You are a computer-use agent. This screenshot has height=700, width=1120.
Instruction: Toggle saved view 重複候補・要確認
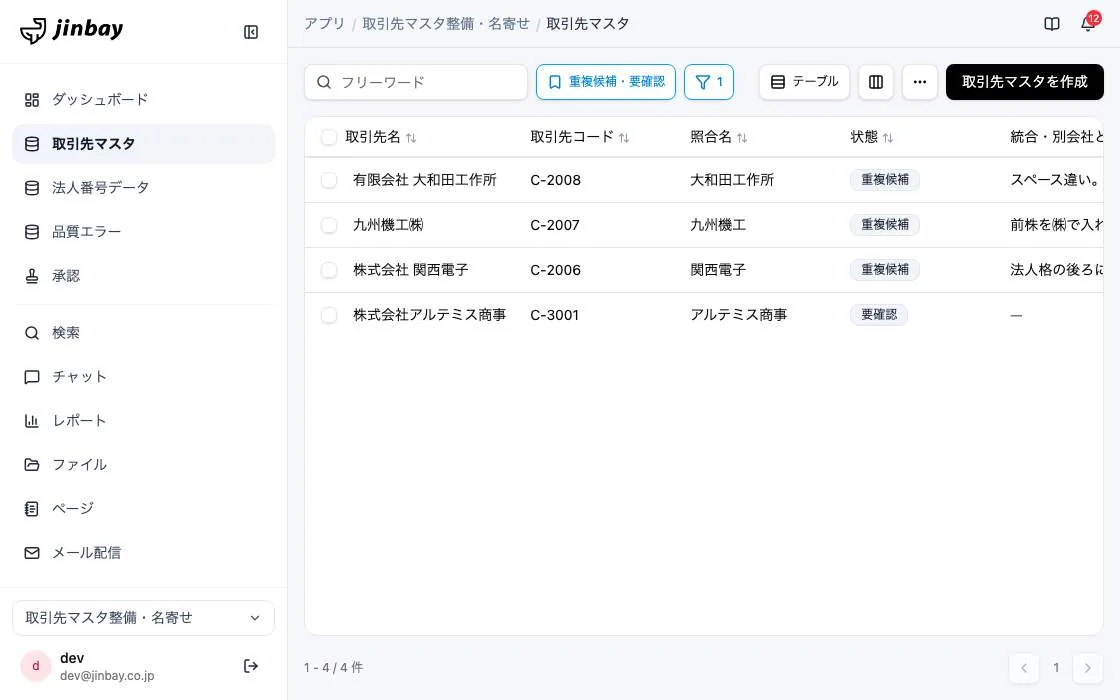point(606,82)
